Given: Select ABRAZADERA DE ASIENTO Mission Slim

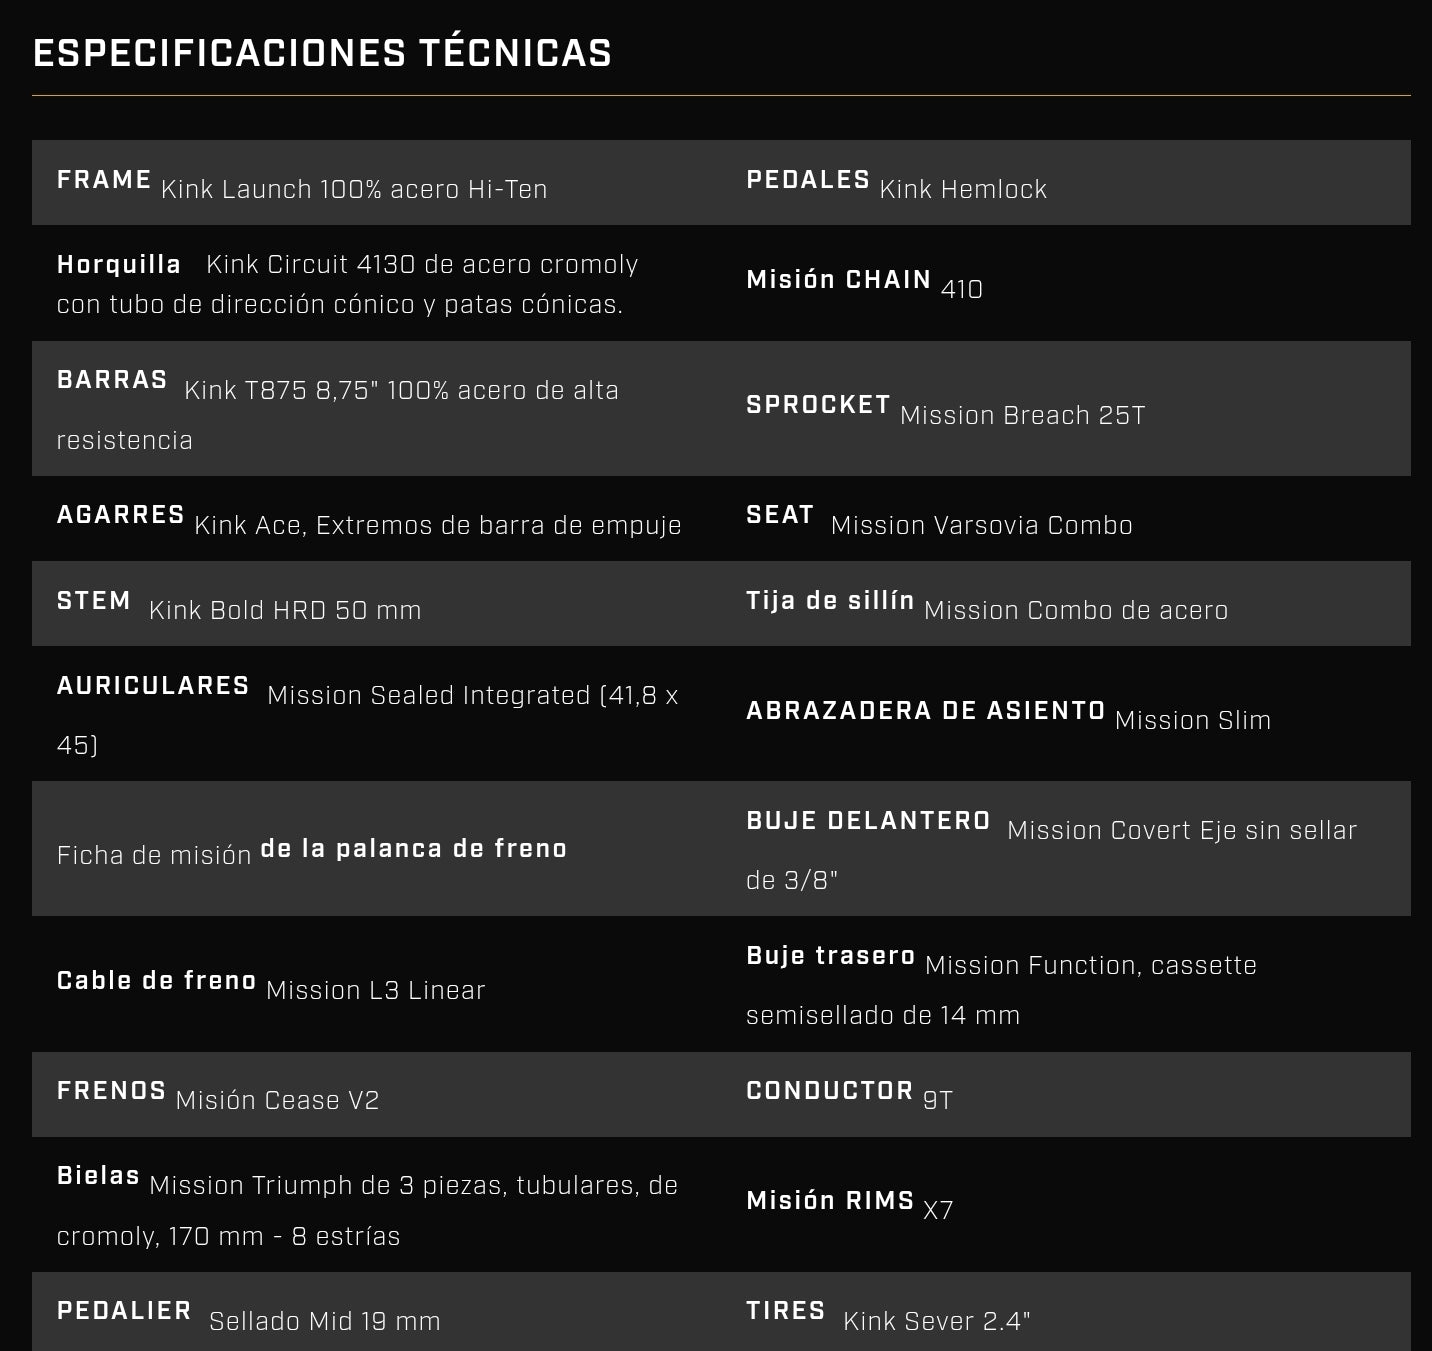Looking at the screenshot, I should [1008, 714].
